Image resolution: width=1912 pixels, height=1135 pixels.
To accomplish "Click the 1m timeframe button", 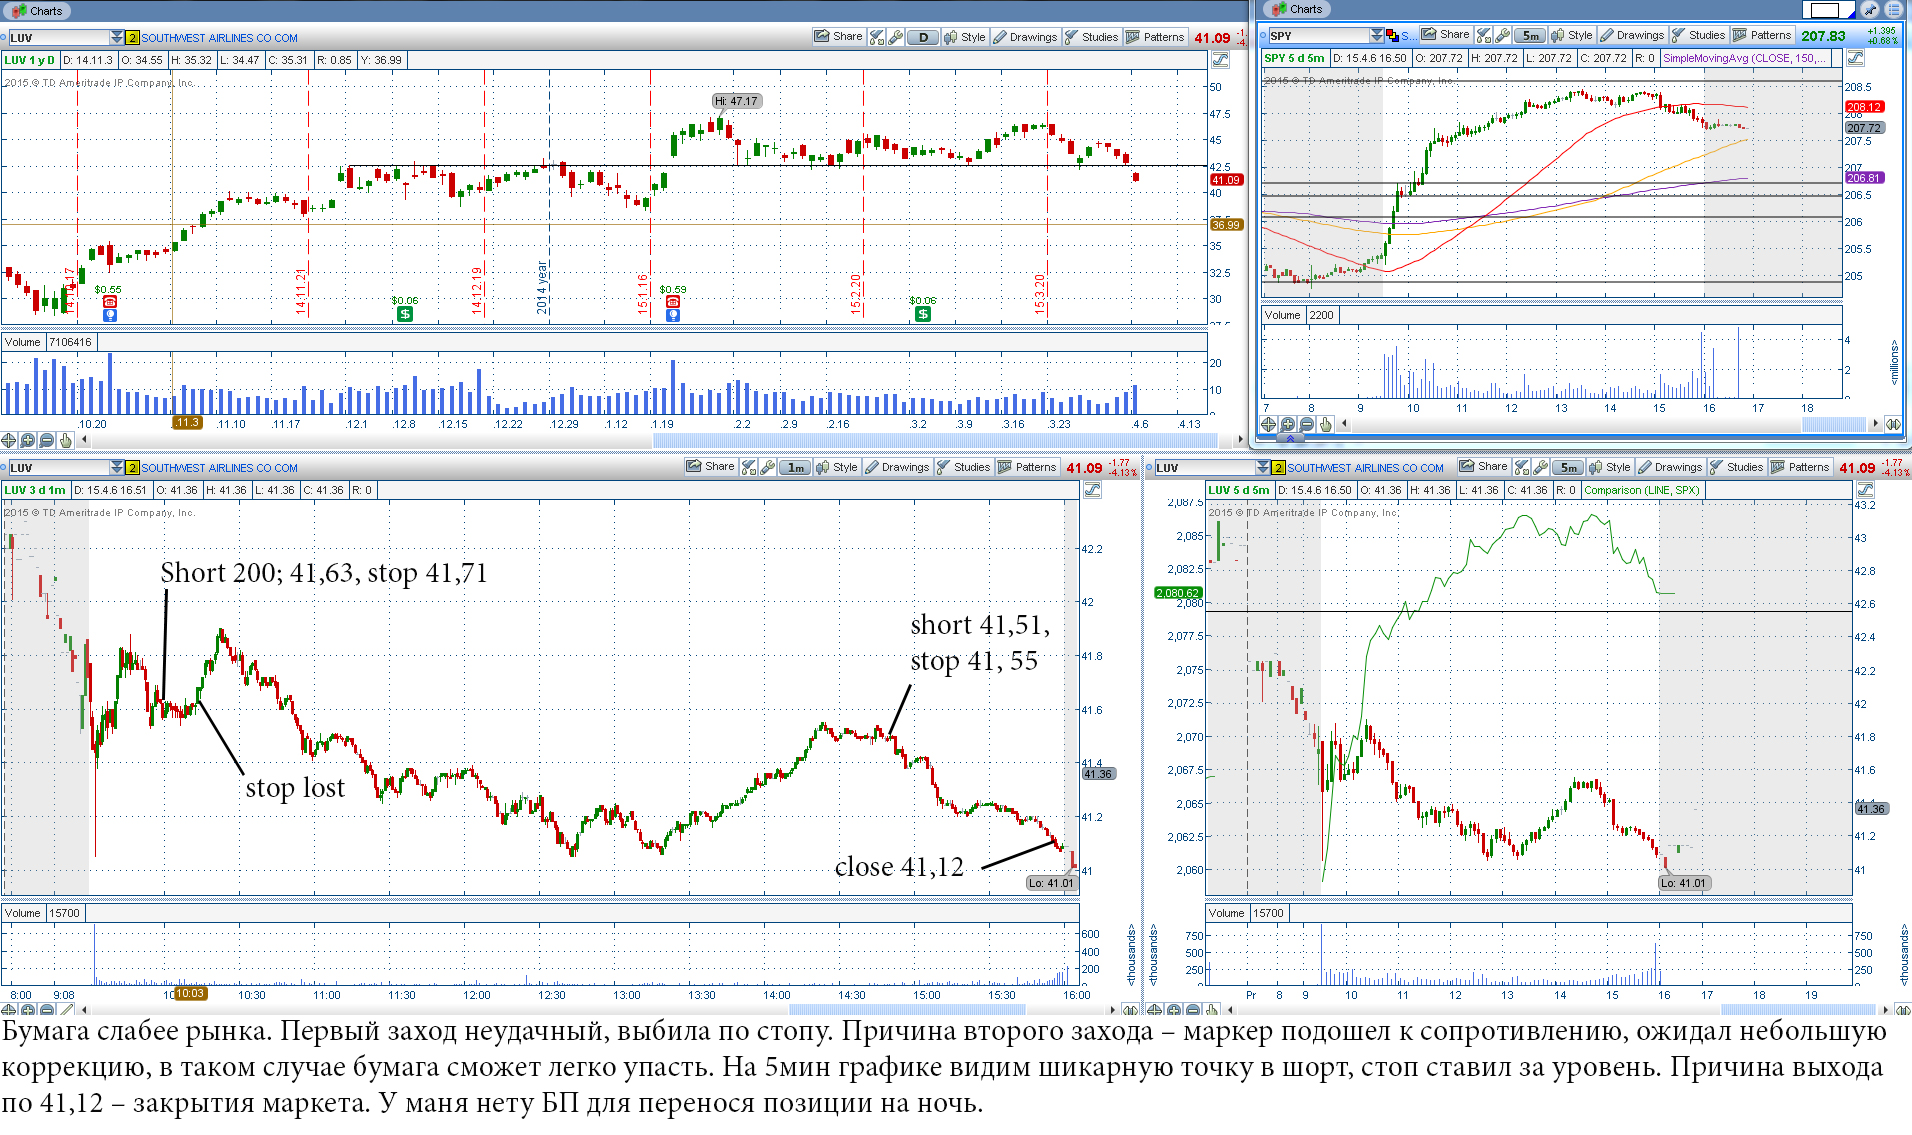I will point(795,467).
